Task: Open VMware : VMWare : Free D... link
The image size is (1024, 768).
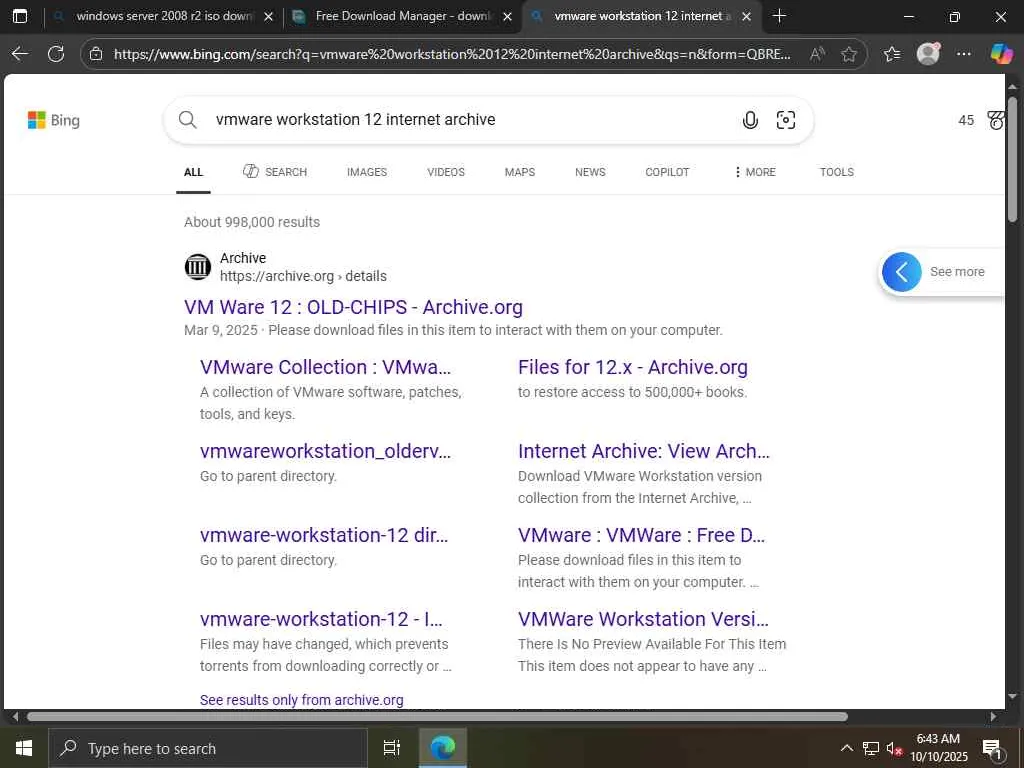Action: [x=641, y=535]
